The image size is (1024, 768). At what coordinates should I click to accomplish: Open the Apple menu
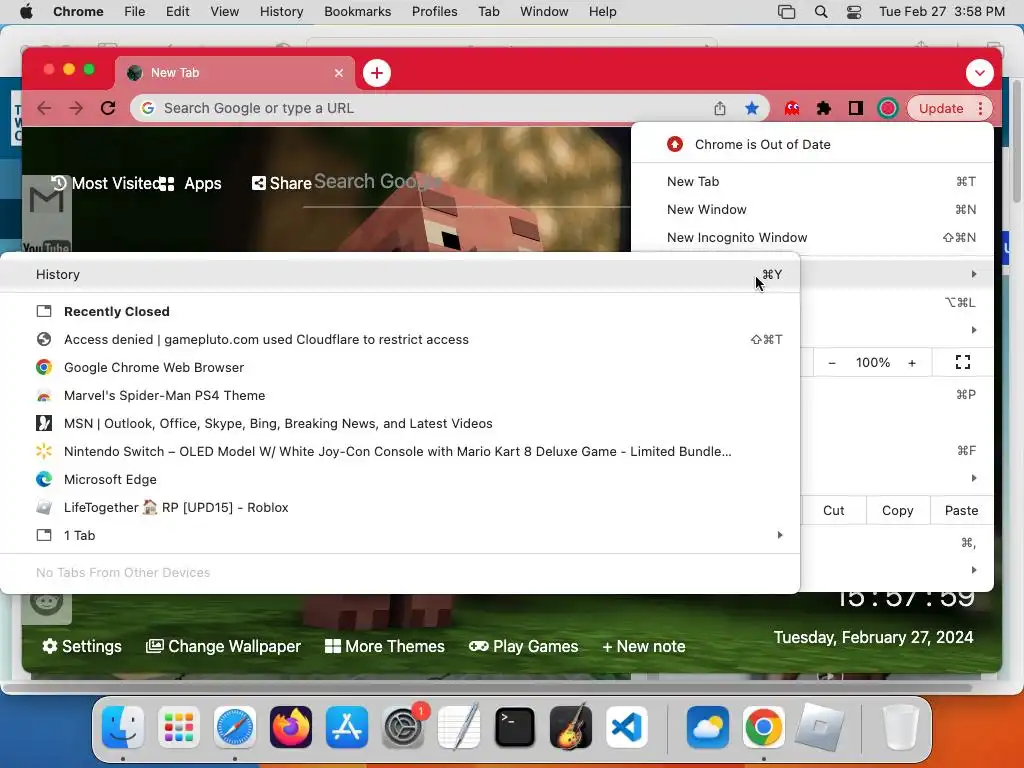[x=26, y=12]
